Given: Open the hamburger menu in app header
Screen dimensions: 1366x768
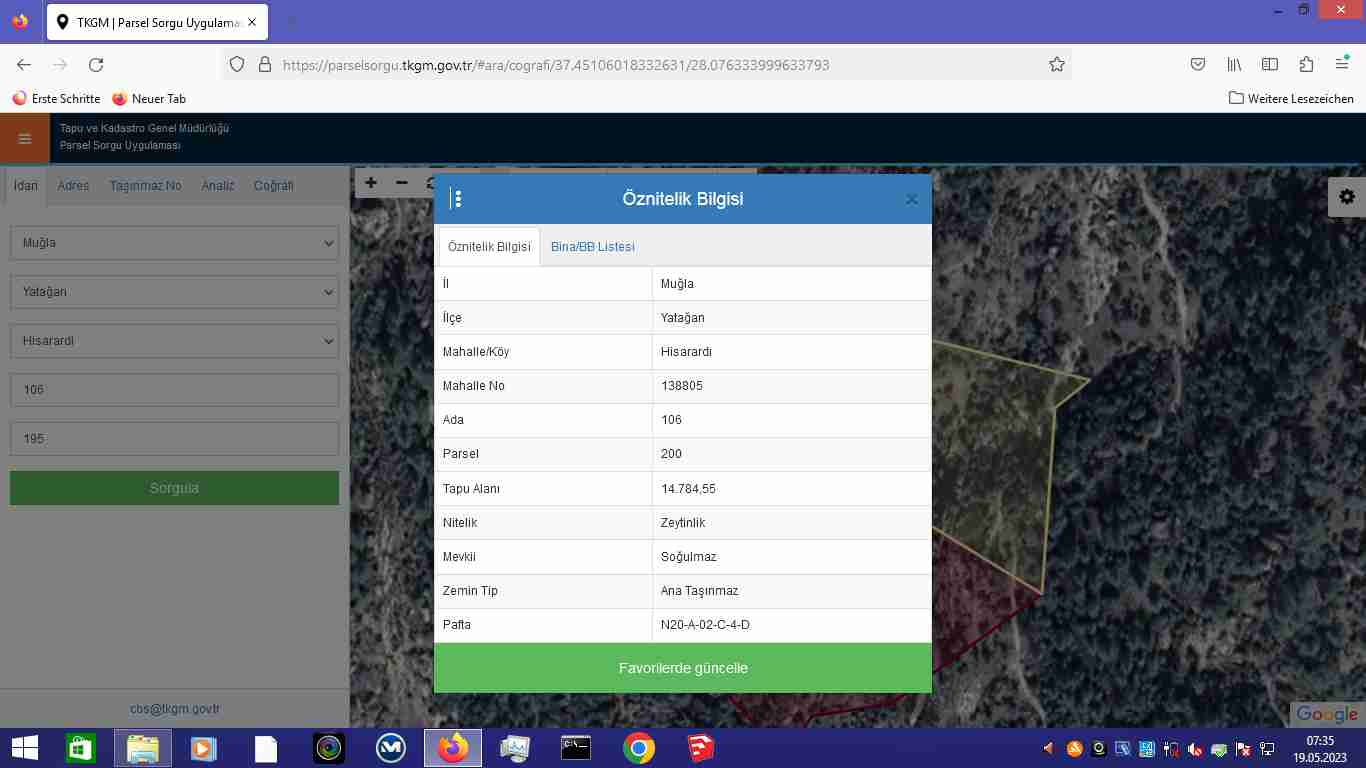Looking at the screenshot, I should tap(25, 139).
